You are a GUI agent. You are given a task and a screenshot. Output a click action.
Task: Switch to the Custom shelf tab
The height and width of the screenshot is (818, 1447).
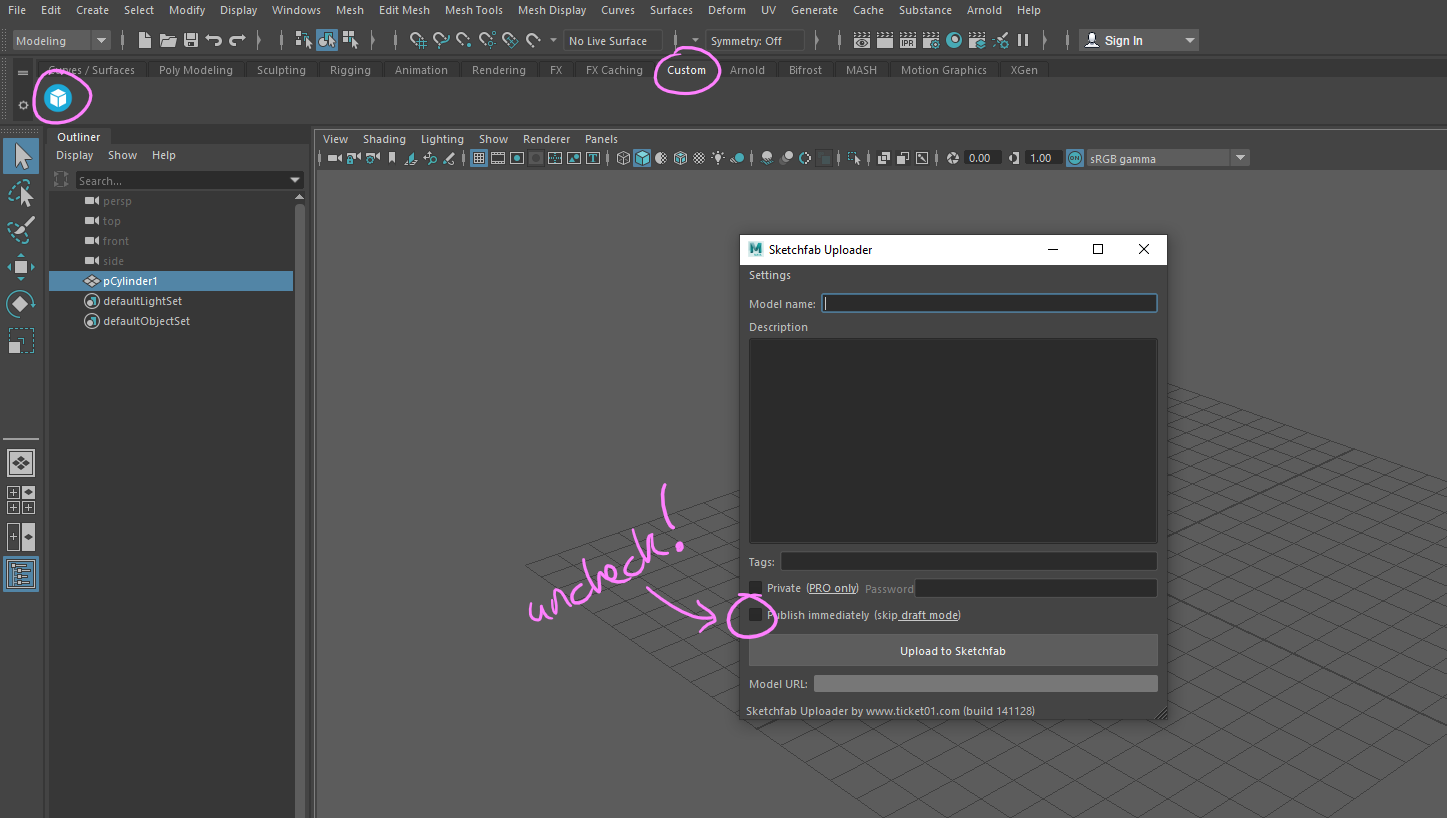(x=686, y=70)
